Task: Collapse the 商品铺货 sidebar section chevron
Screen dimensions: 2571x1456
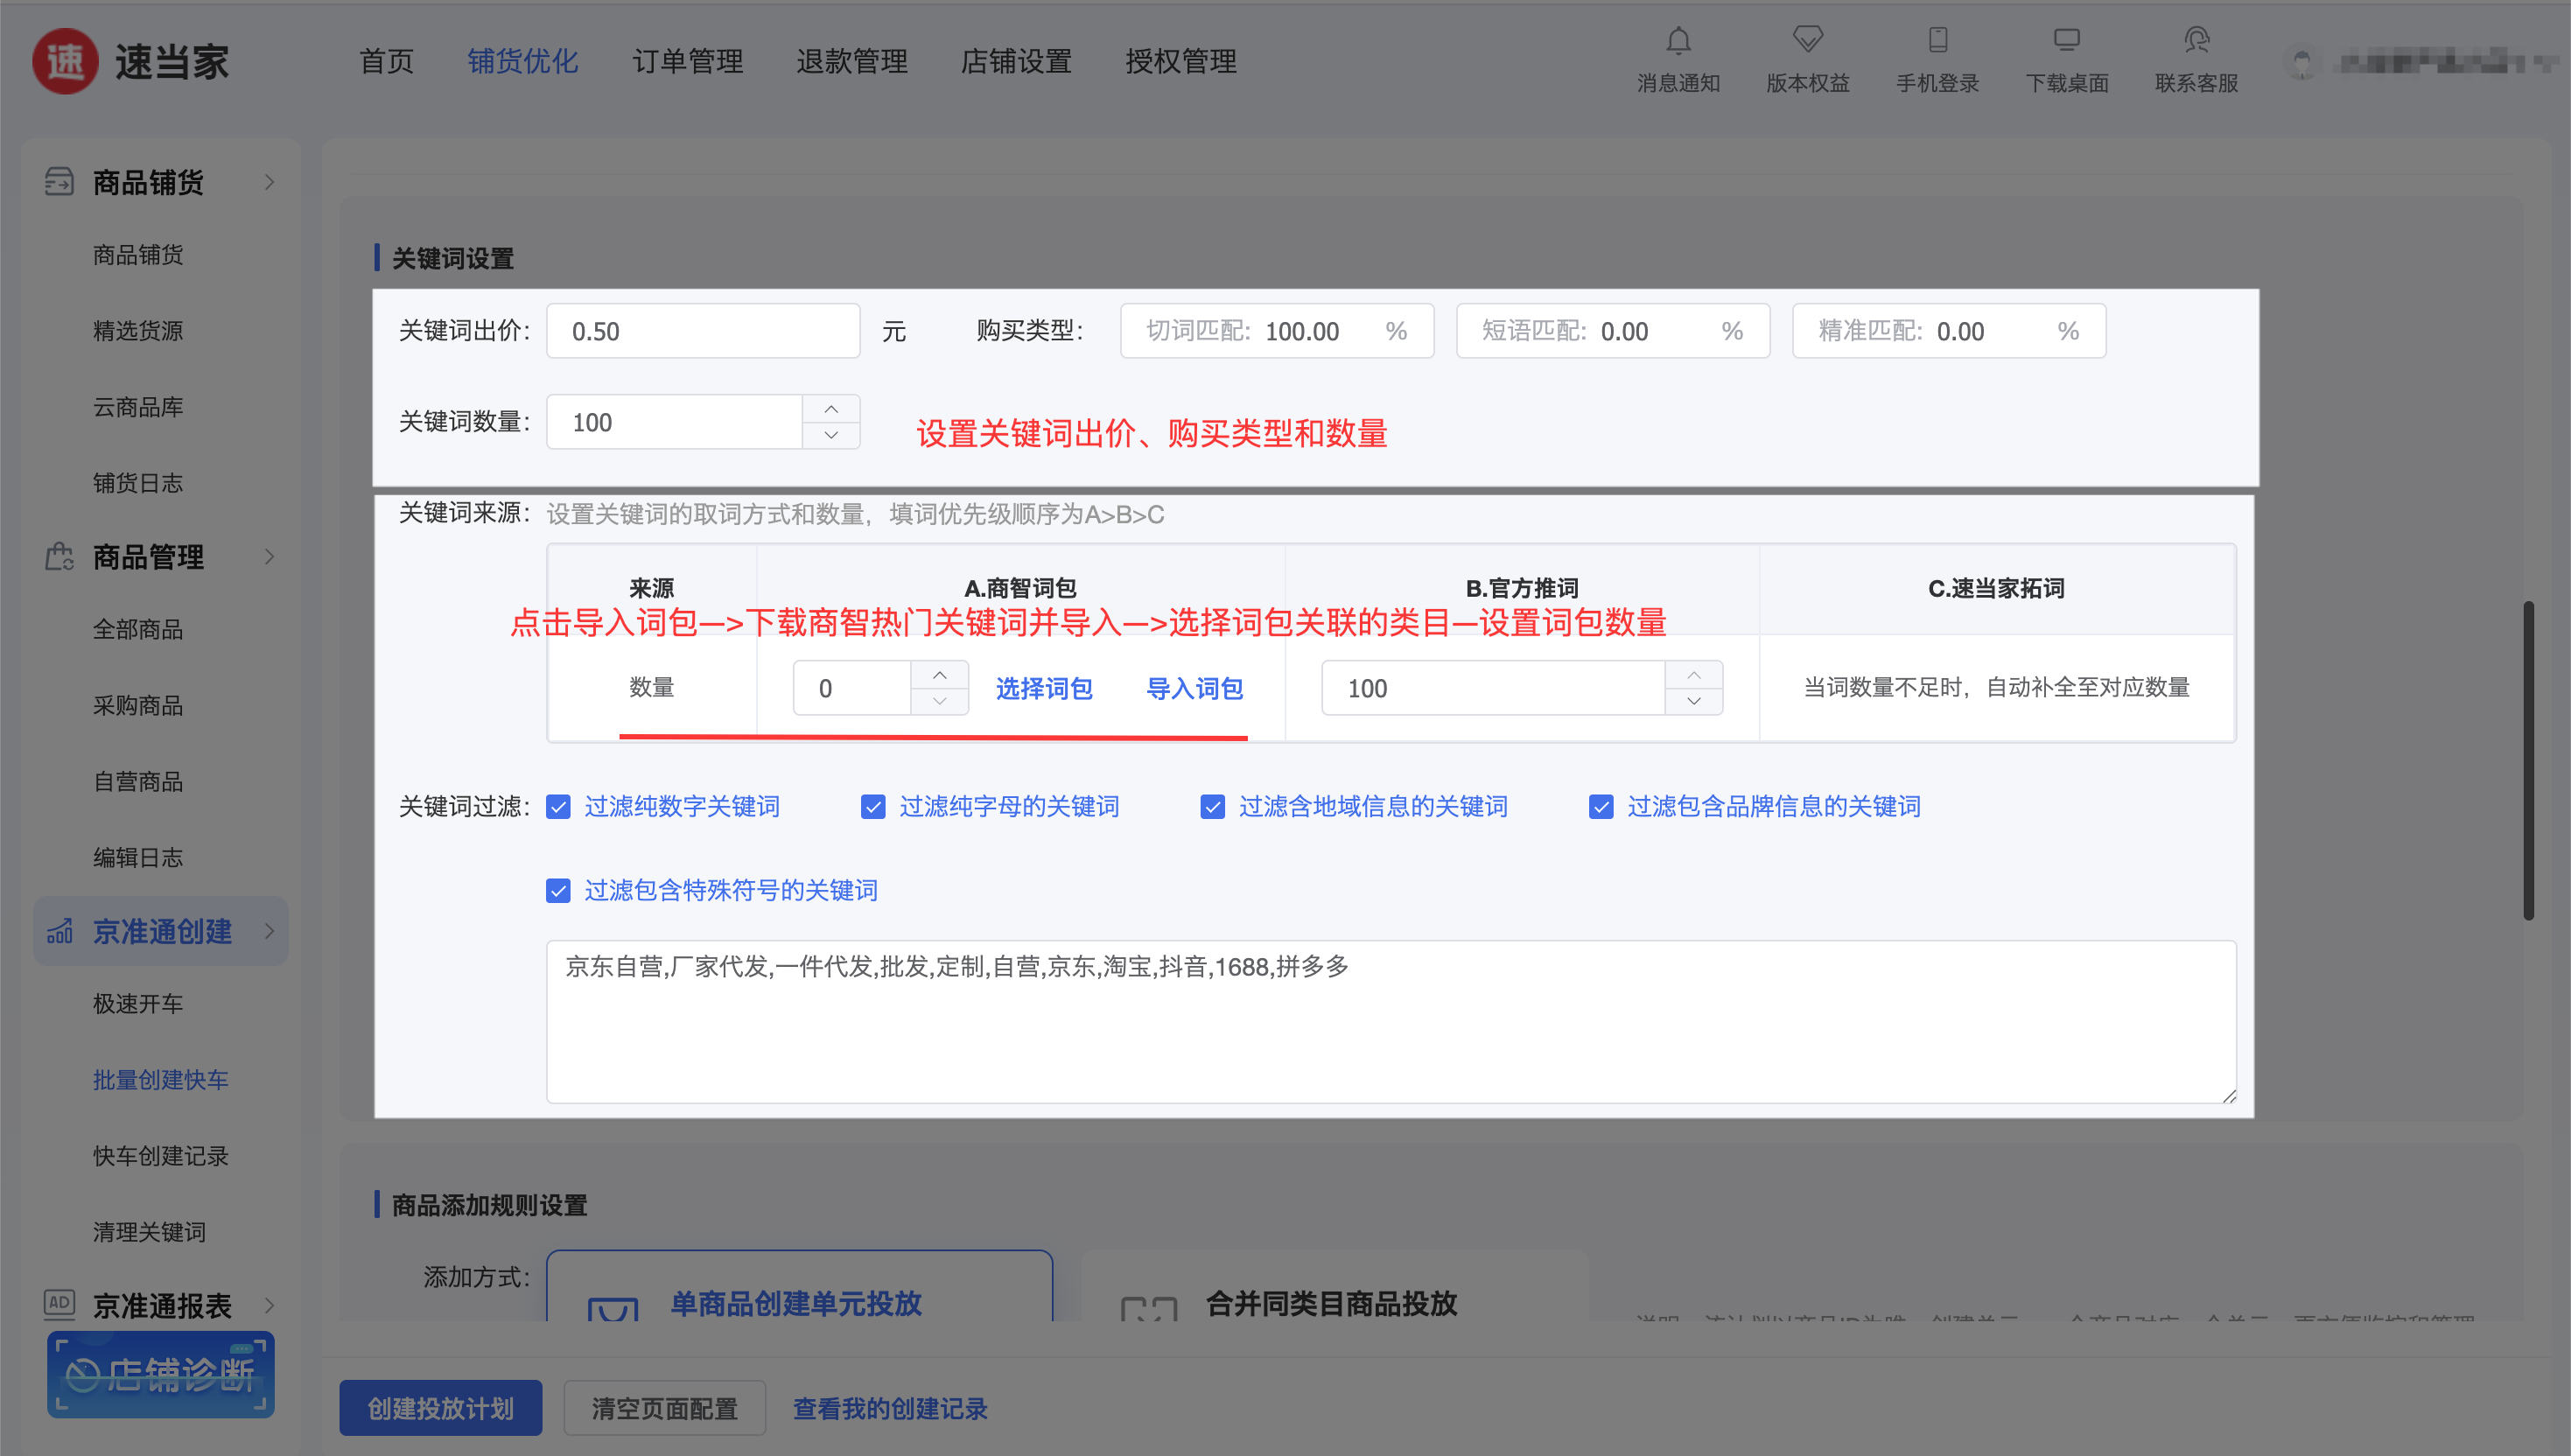Action: point(269,182)
